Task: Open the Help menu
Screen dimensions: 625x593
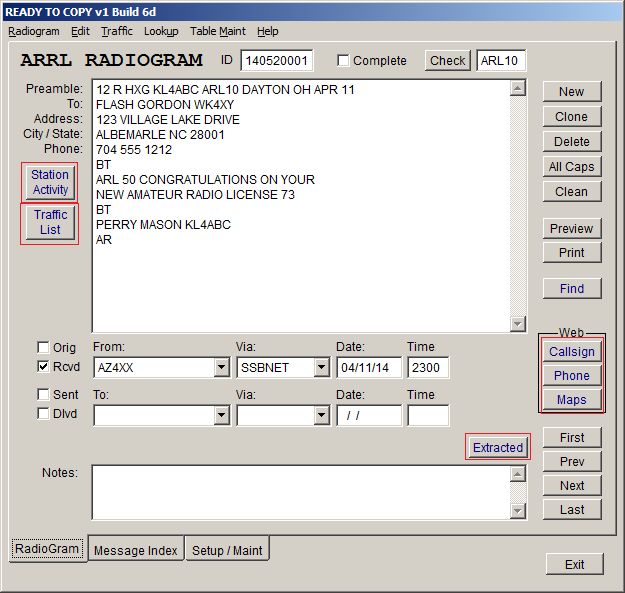Action: tap(267, 31)
